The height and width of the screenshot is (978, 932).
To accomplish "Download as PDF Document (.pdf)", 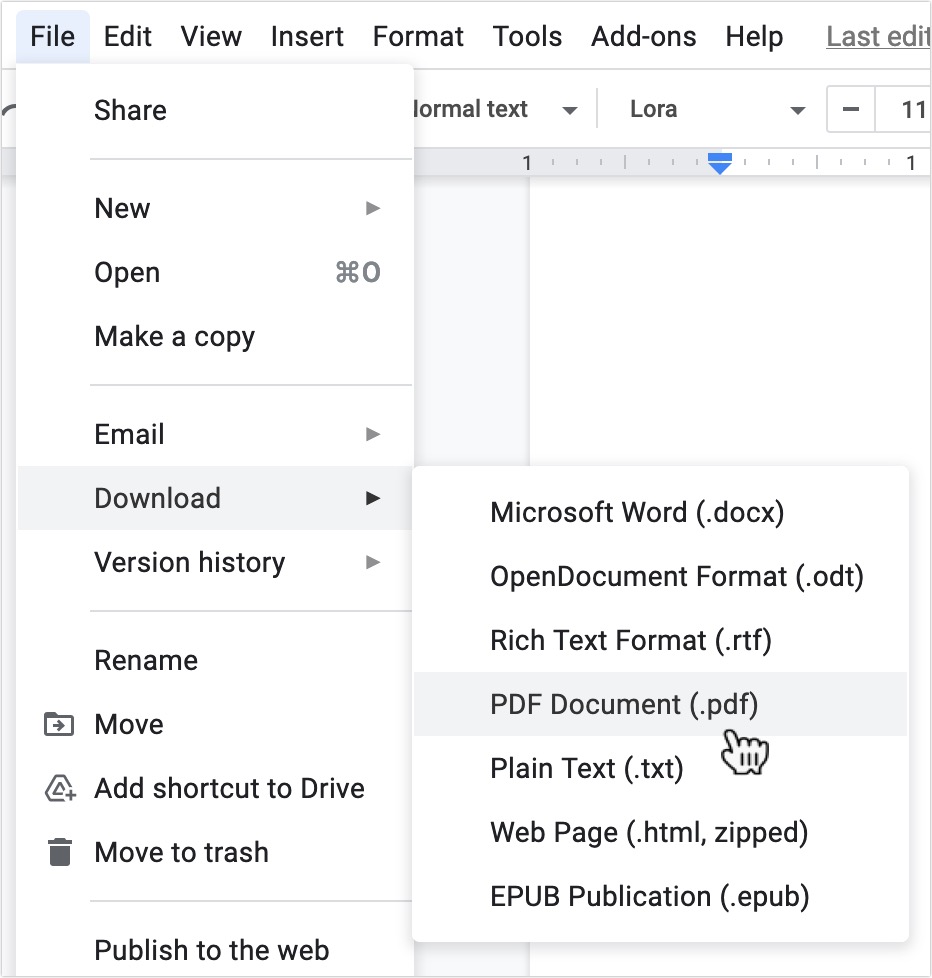I will pos(661,704).
